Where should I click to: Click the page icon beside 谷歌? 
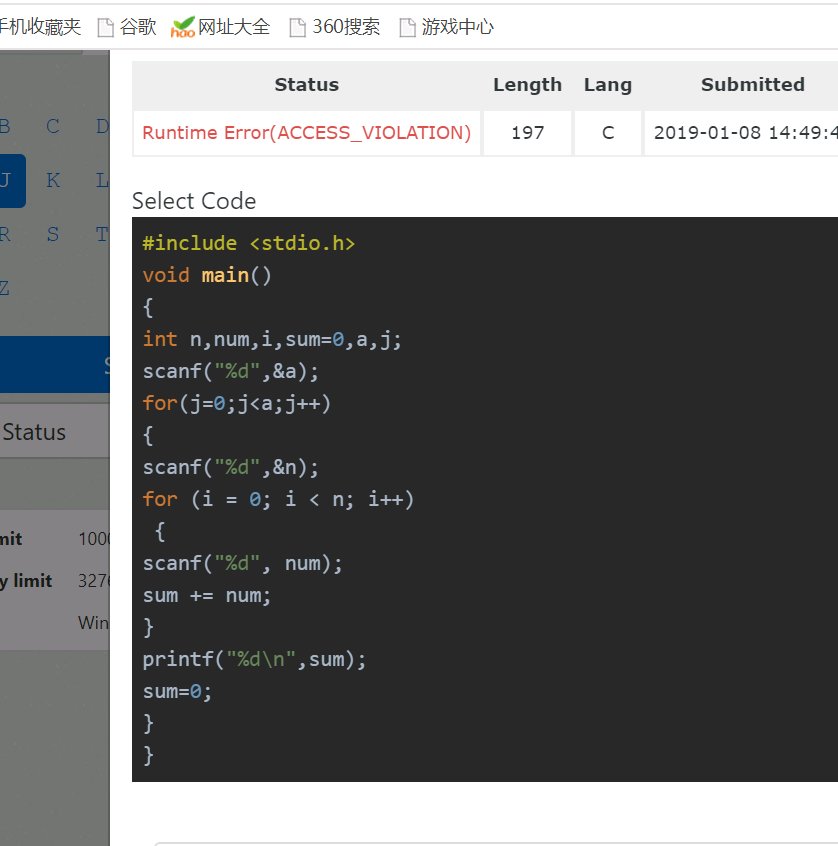(106, 27)
